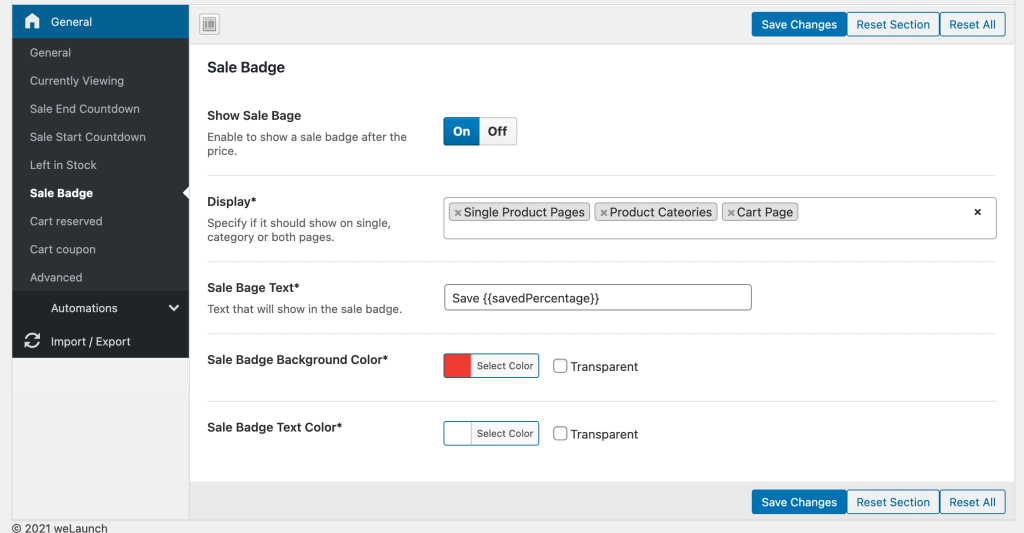Click white text color swatch

click(457, 433)
